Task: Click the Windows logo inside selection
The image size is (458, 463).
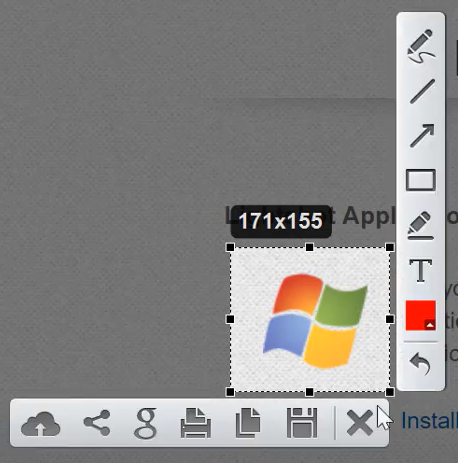Action: pyautogui.click(x=315, y=321)
